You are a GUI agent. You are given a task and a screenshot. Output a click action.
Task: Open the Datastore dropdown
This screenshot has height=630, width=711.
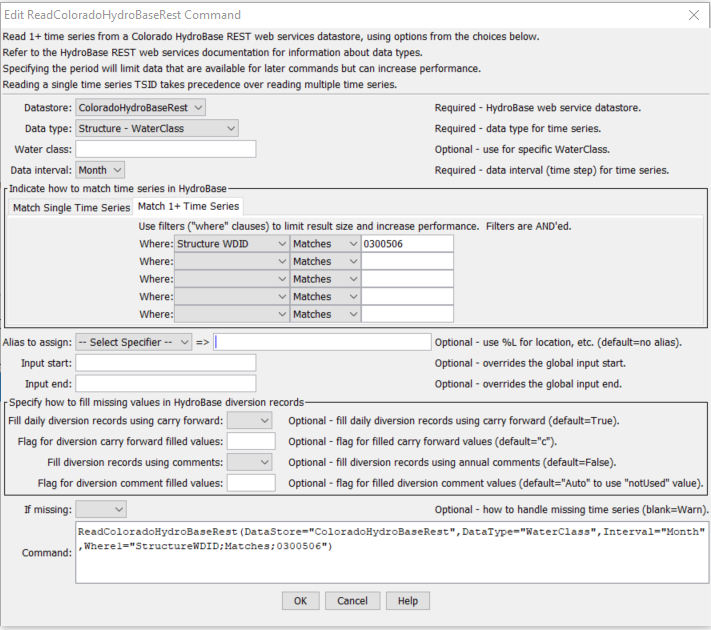[x=140, y=107]
